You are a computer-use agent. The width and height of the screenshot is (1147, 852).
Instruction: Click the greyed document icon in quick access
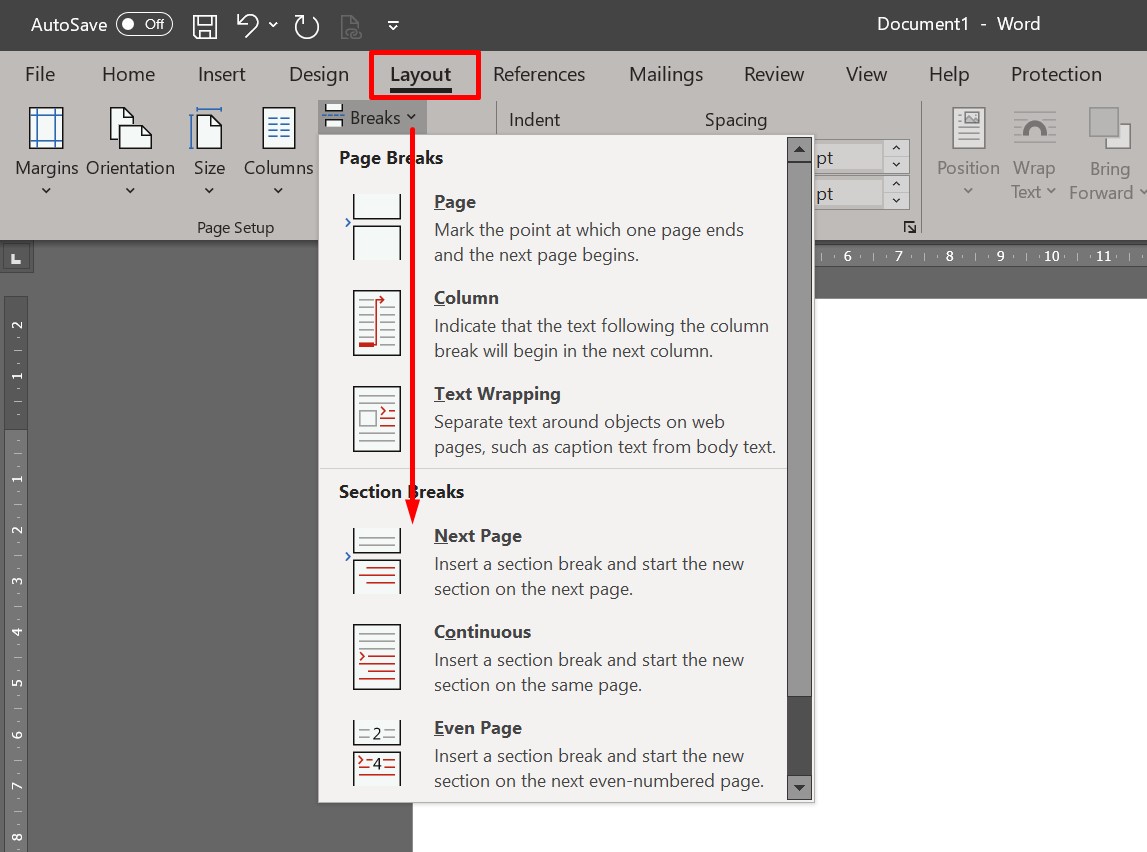[351, 27]
